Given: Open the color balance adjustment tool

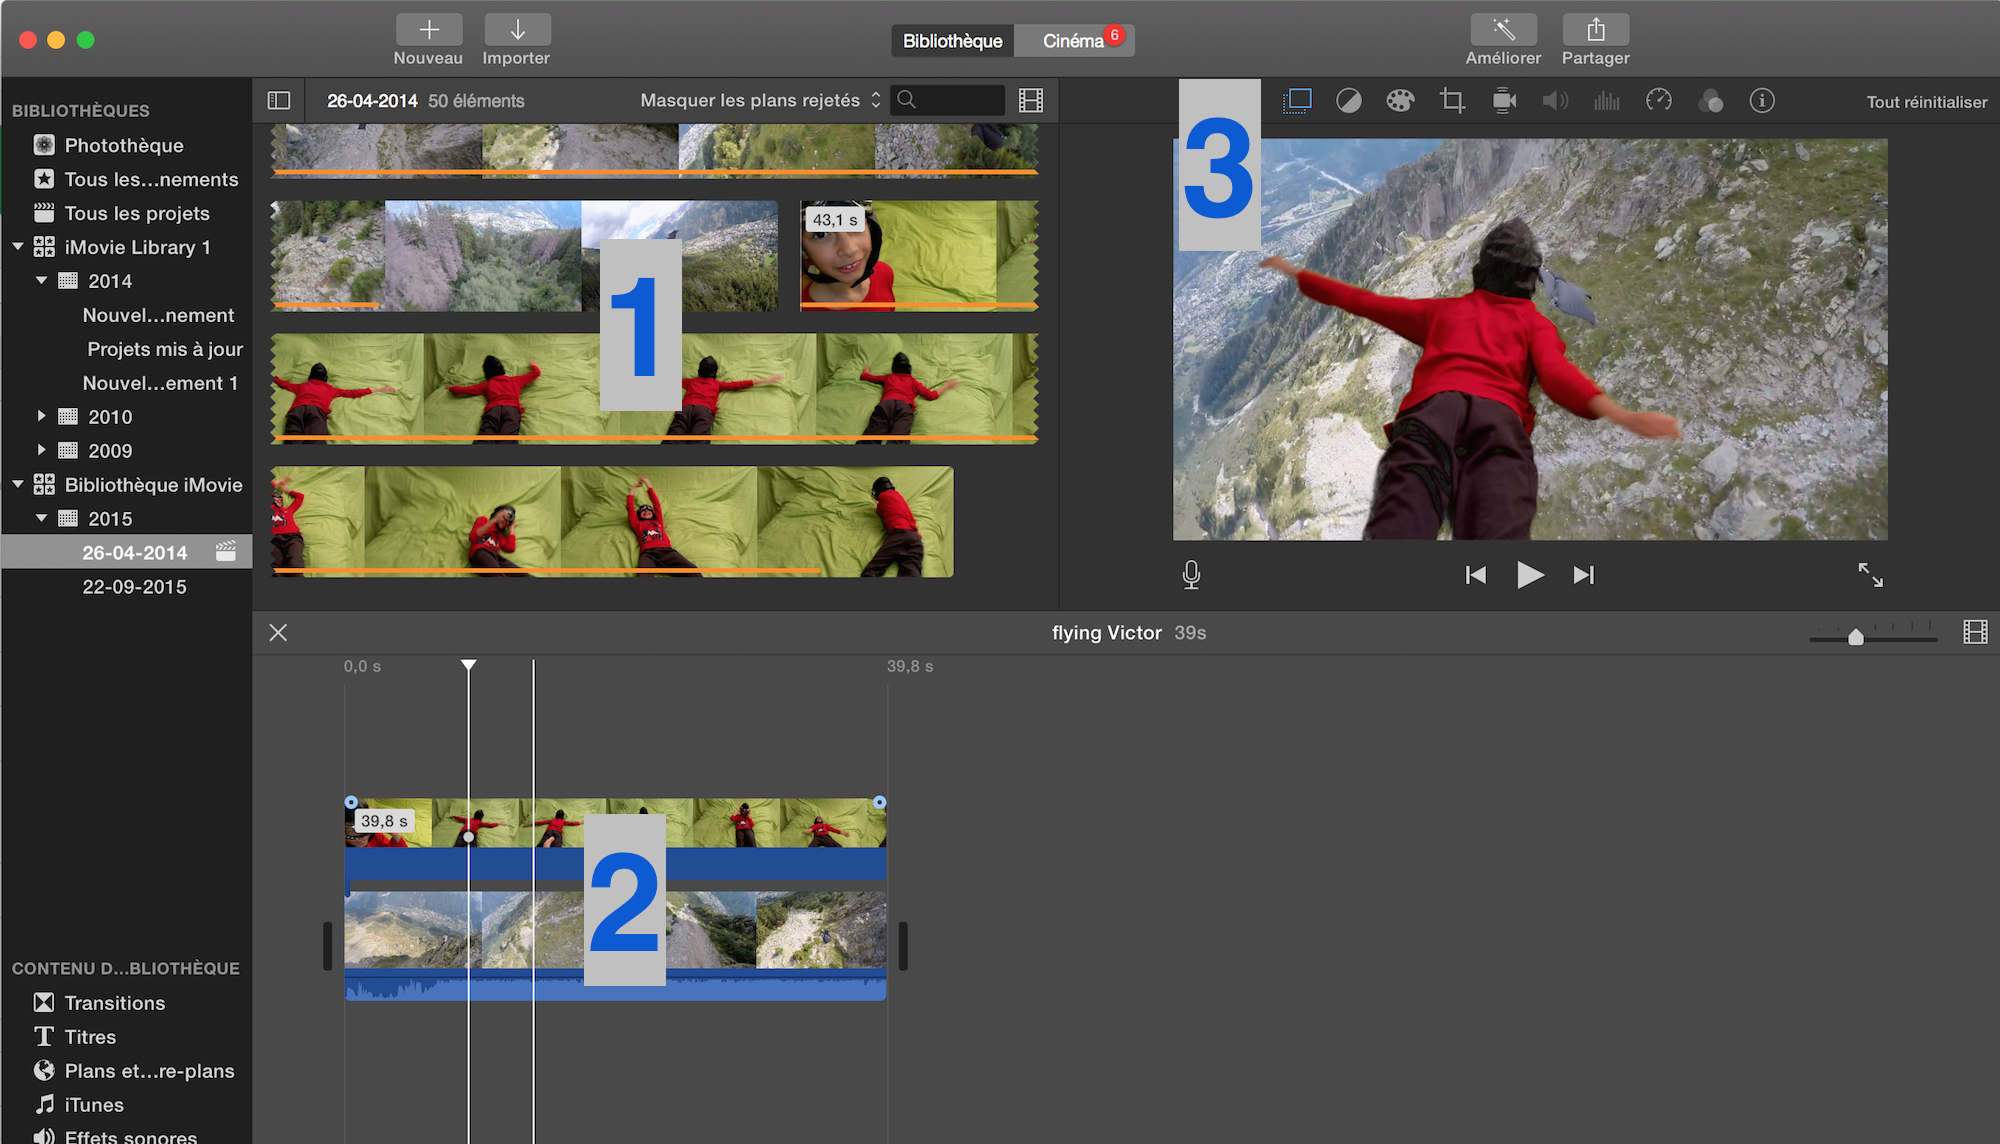Looking at the screenshot, I should tap(1348, 101).
